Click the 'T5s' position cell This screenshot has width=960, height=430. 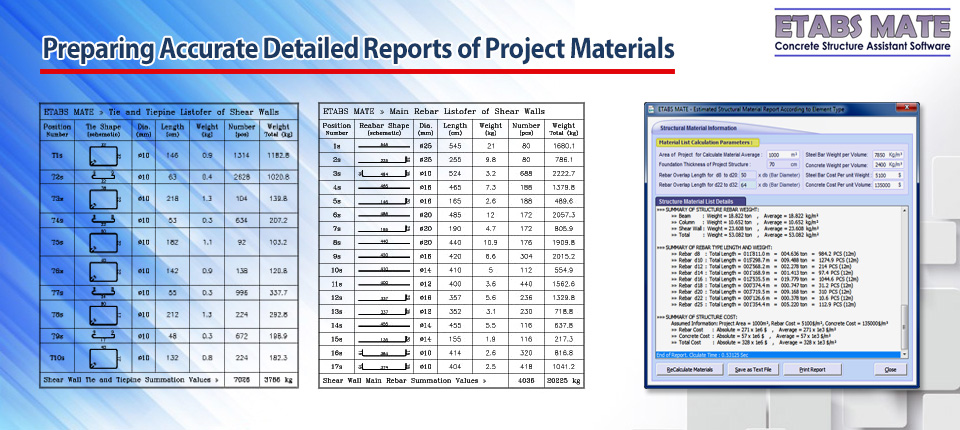(x=57, y=242)
